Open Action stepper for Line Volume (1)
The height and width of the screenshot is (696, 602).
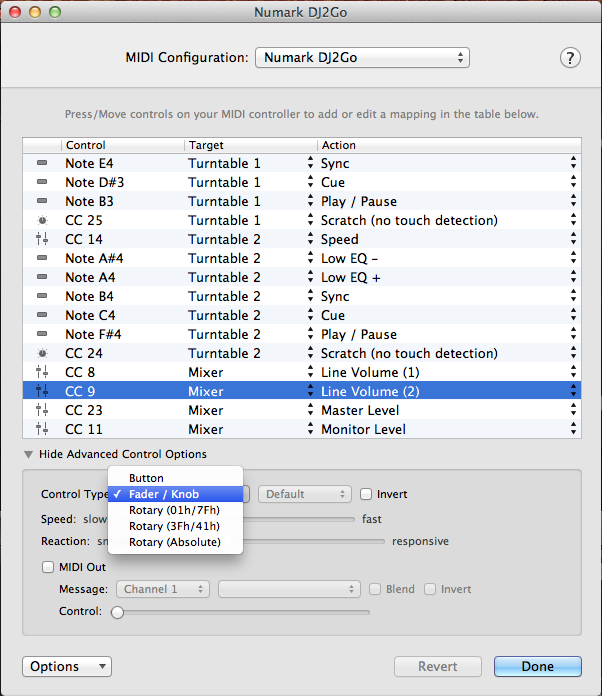574,372
